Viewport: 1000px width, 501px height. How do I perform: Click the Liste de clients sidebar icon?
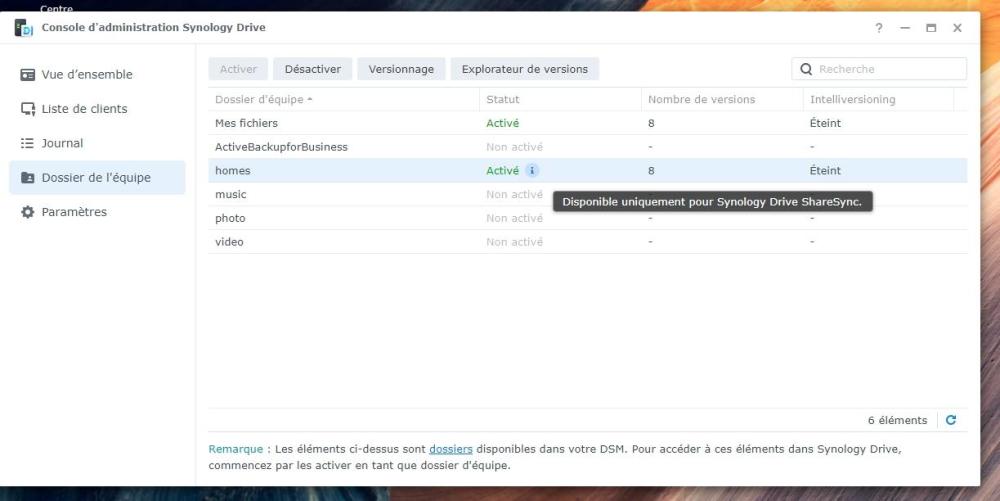tap(27, 109)
